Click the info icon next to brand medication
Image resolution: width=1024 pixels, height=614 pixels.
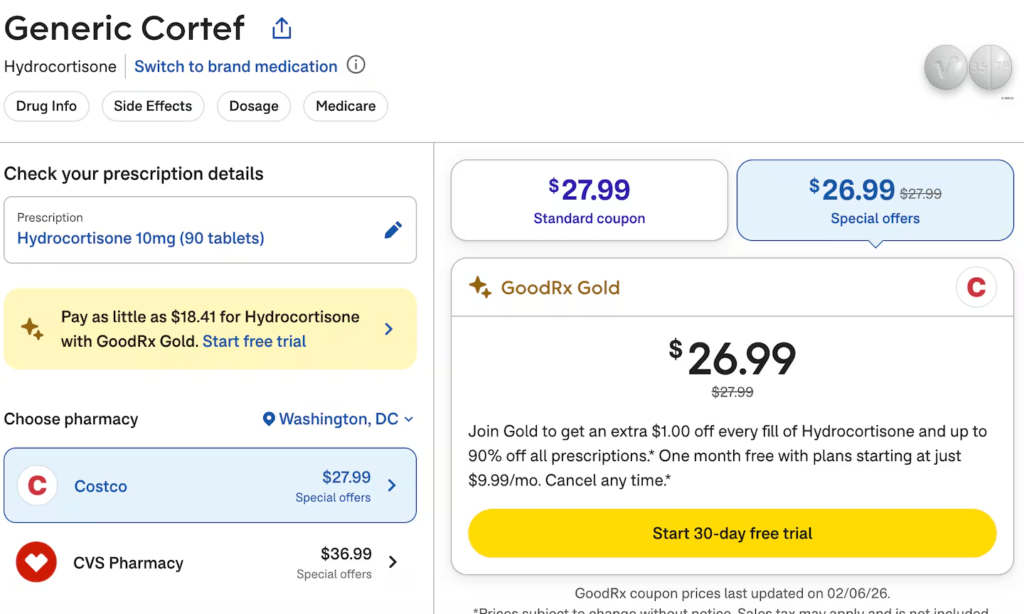click(x=356, y=66)
